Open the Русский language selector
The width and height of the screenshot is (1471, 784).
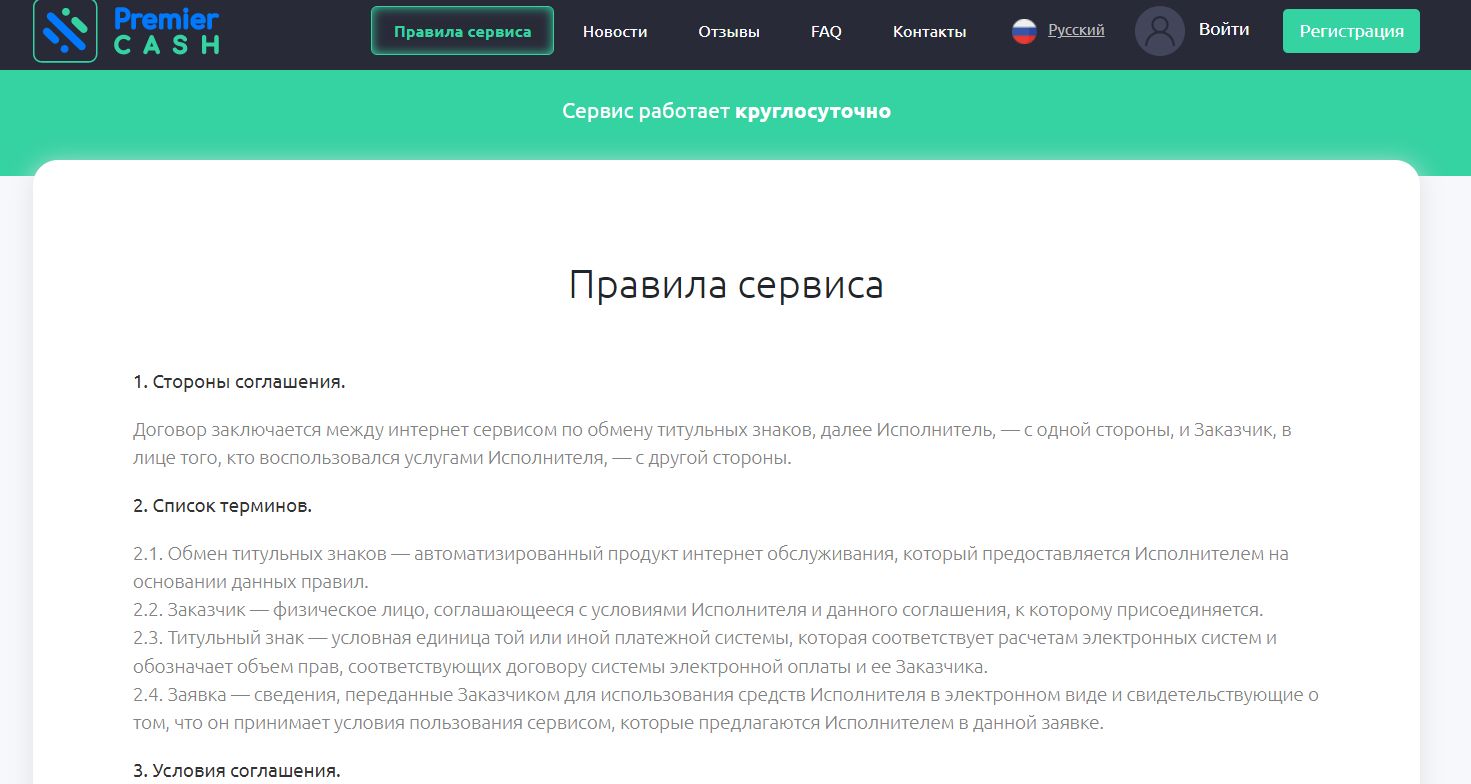point(1076,30)
